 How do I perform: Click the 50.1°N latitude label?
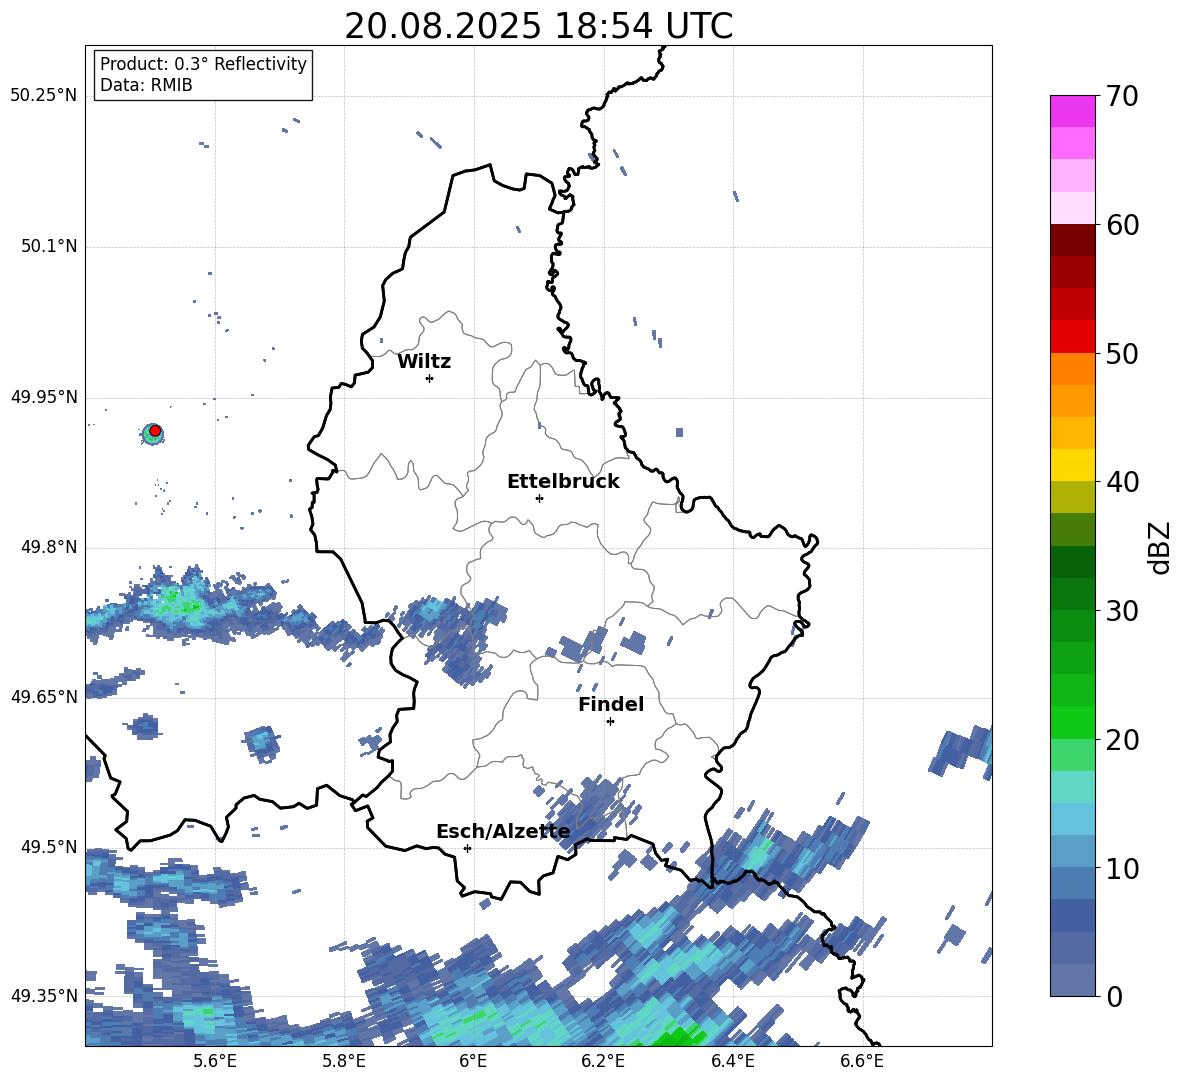pyautogui.click(x=49, y=247)
